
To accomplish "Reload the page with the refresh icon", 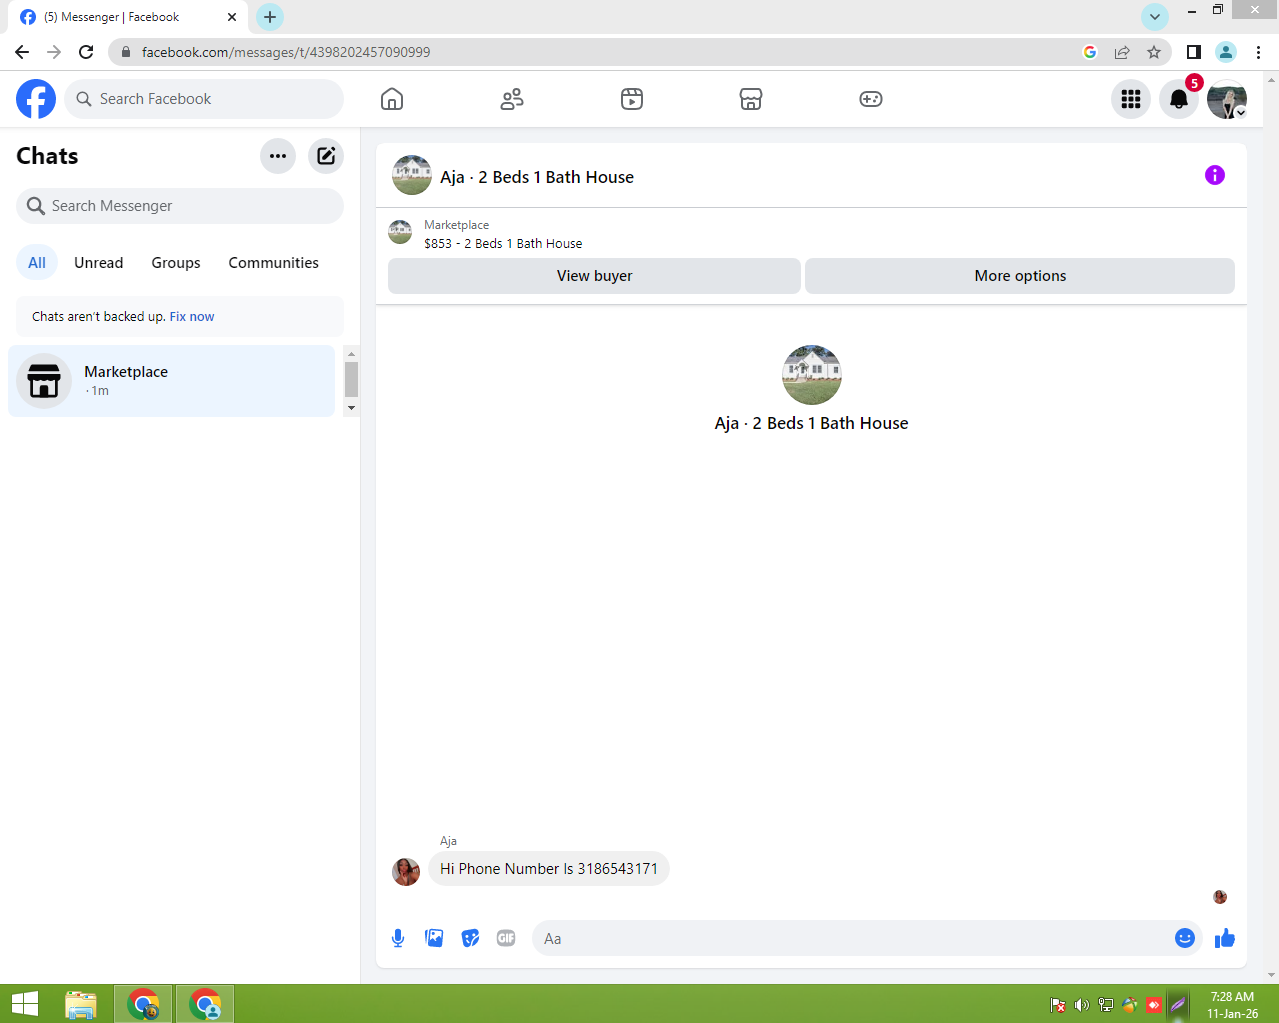I will click(x=86, y=52).
